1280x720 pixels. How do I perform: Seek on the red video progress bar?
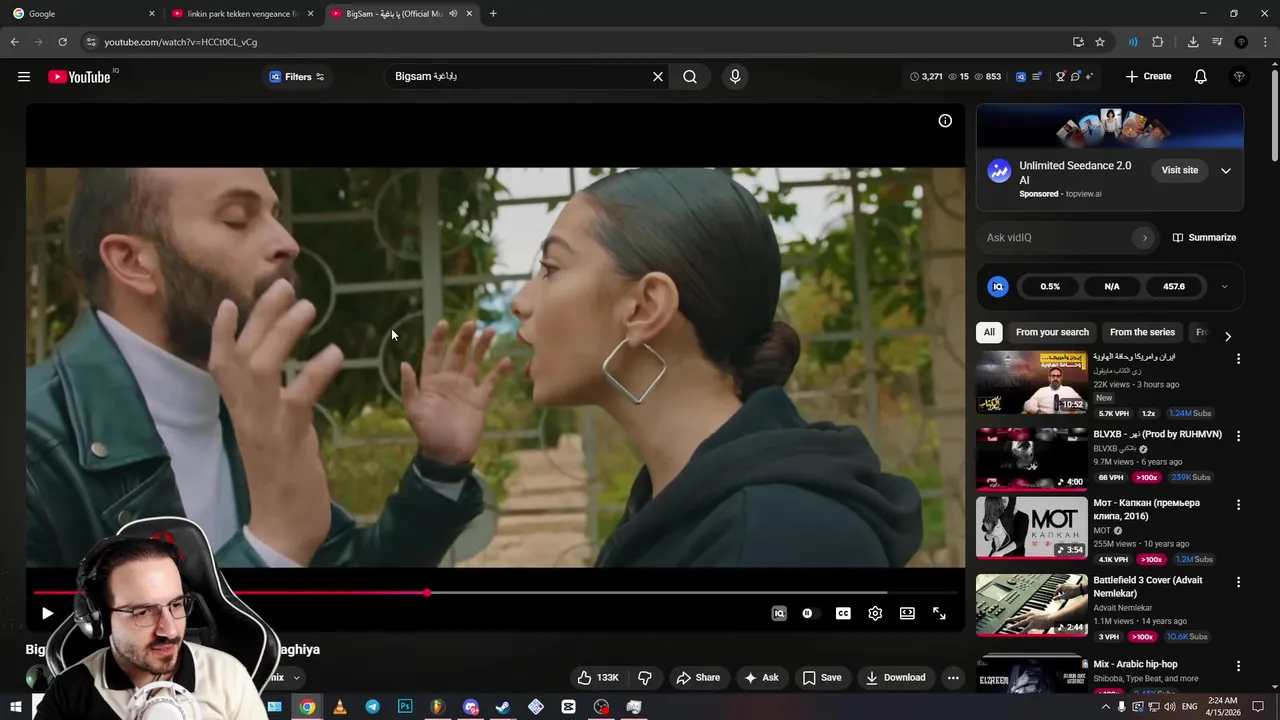pos(496,593)
